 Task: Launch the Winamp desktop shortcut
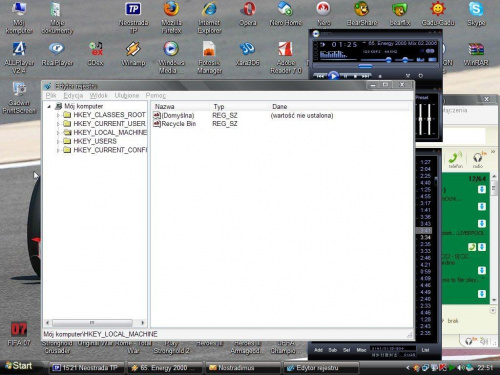[133, 54]
